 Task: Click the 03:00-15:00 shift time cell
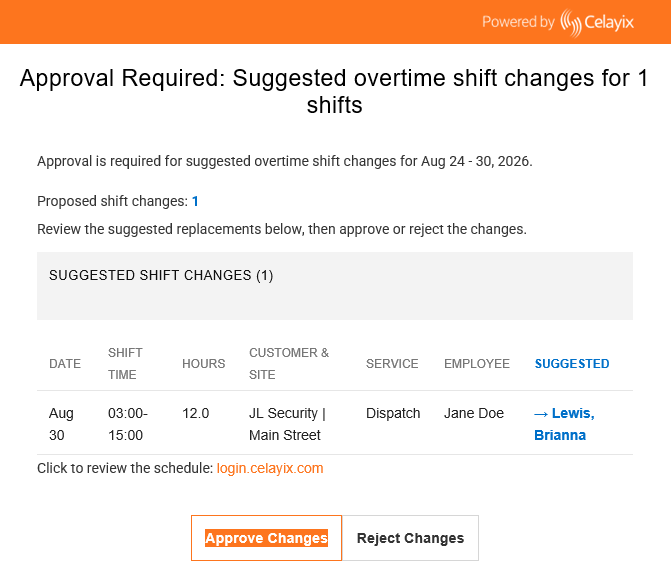[128, 424]
